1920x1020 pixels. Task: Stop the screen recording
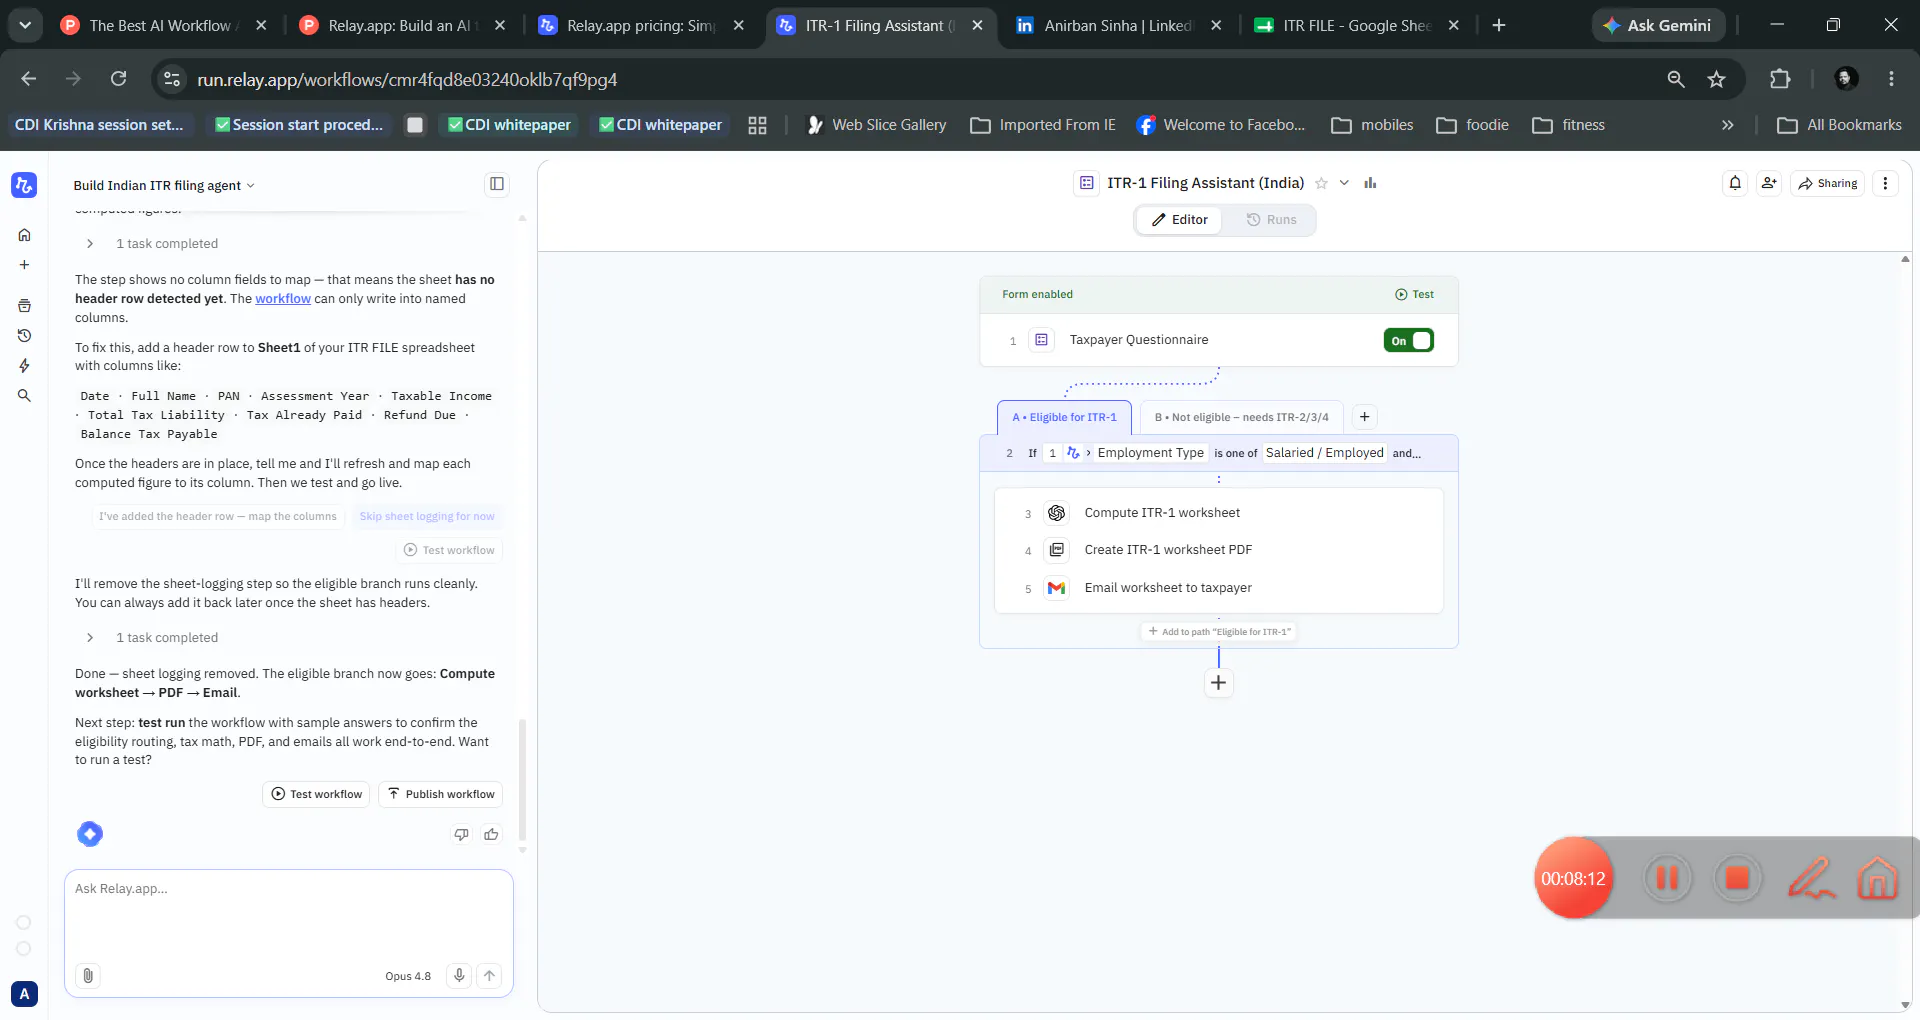(1737, 878)
